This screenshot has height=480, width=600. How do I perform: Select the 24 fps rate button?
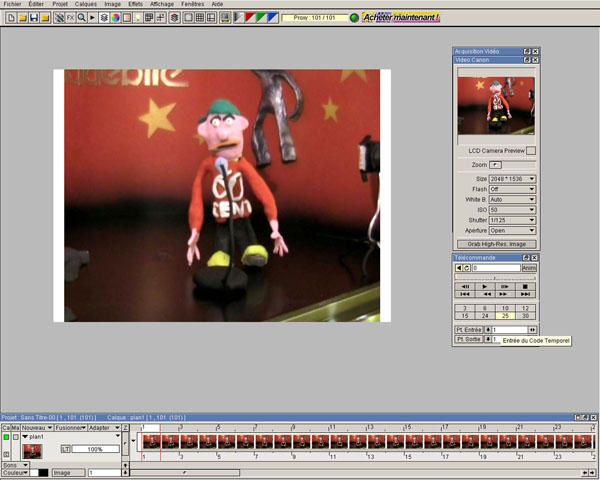485,316
